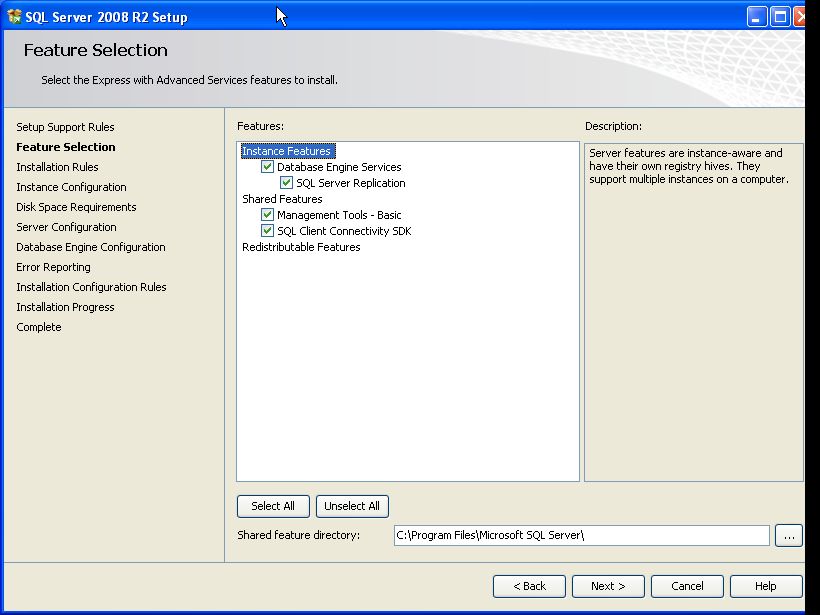This screenshot has width=820, height=615.
Task: Browse for the shared feature directory
Action: tap(789, 536)
